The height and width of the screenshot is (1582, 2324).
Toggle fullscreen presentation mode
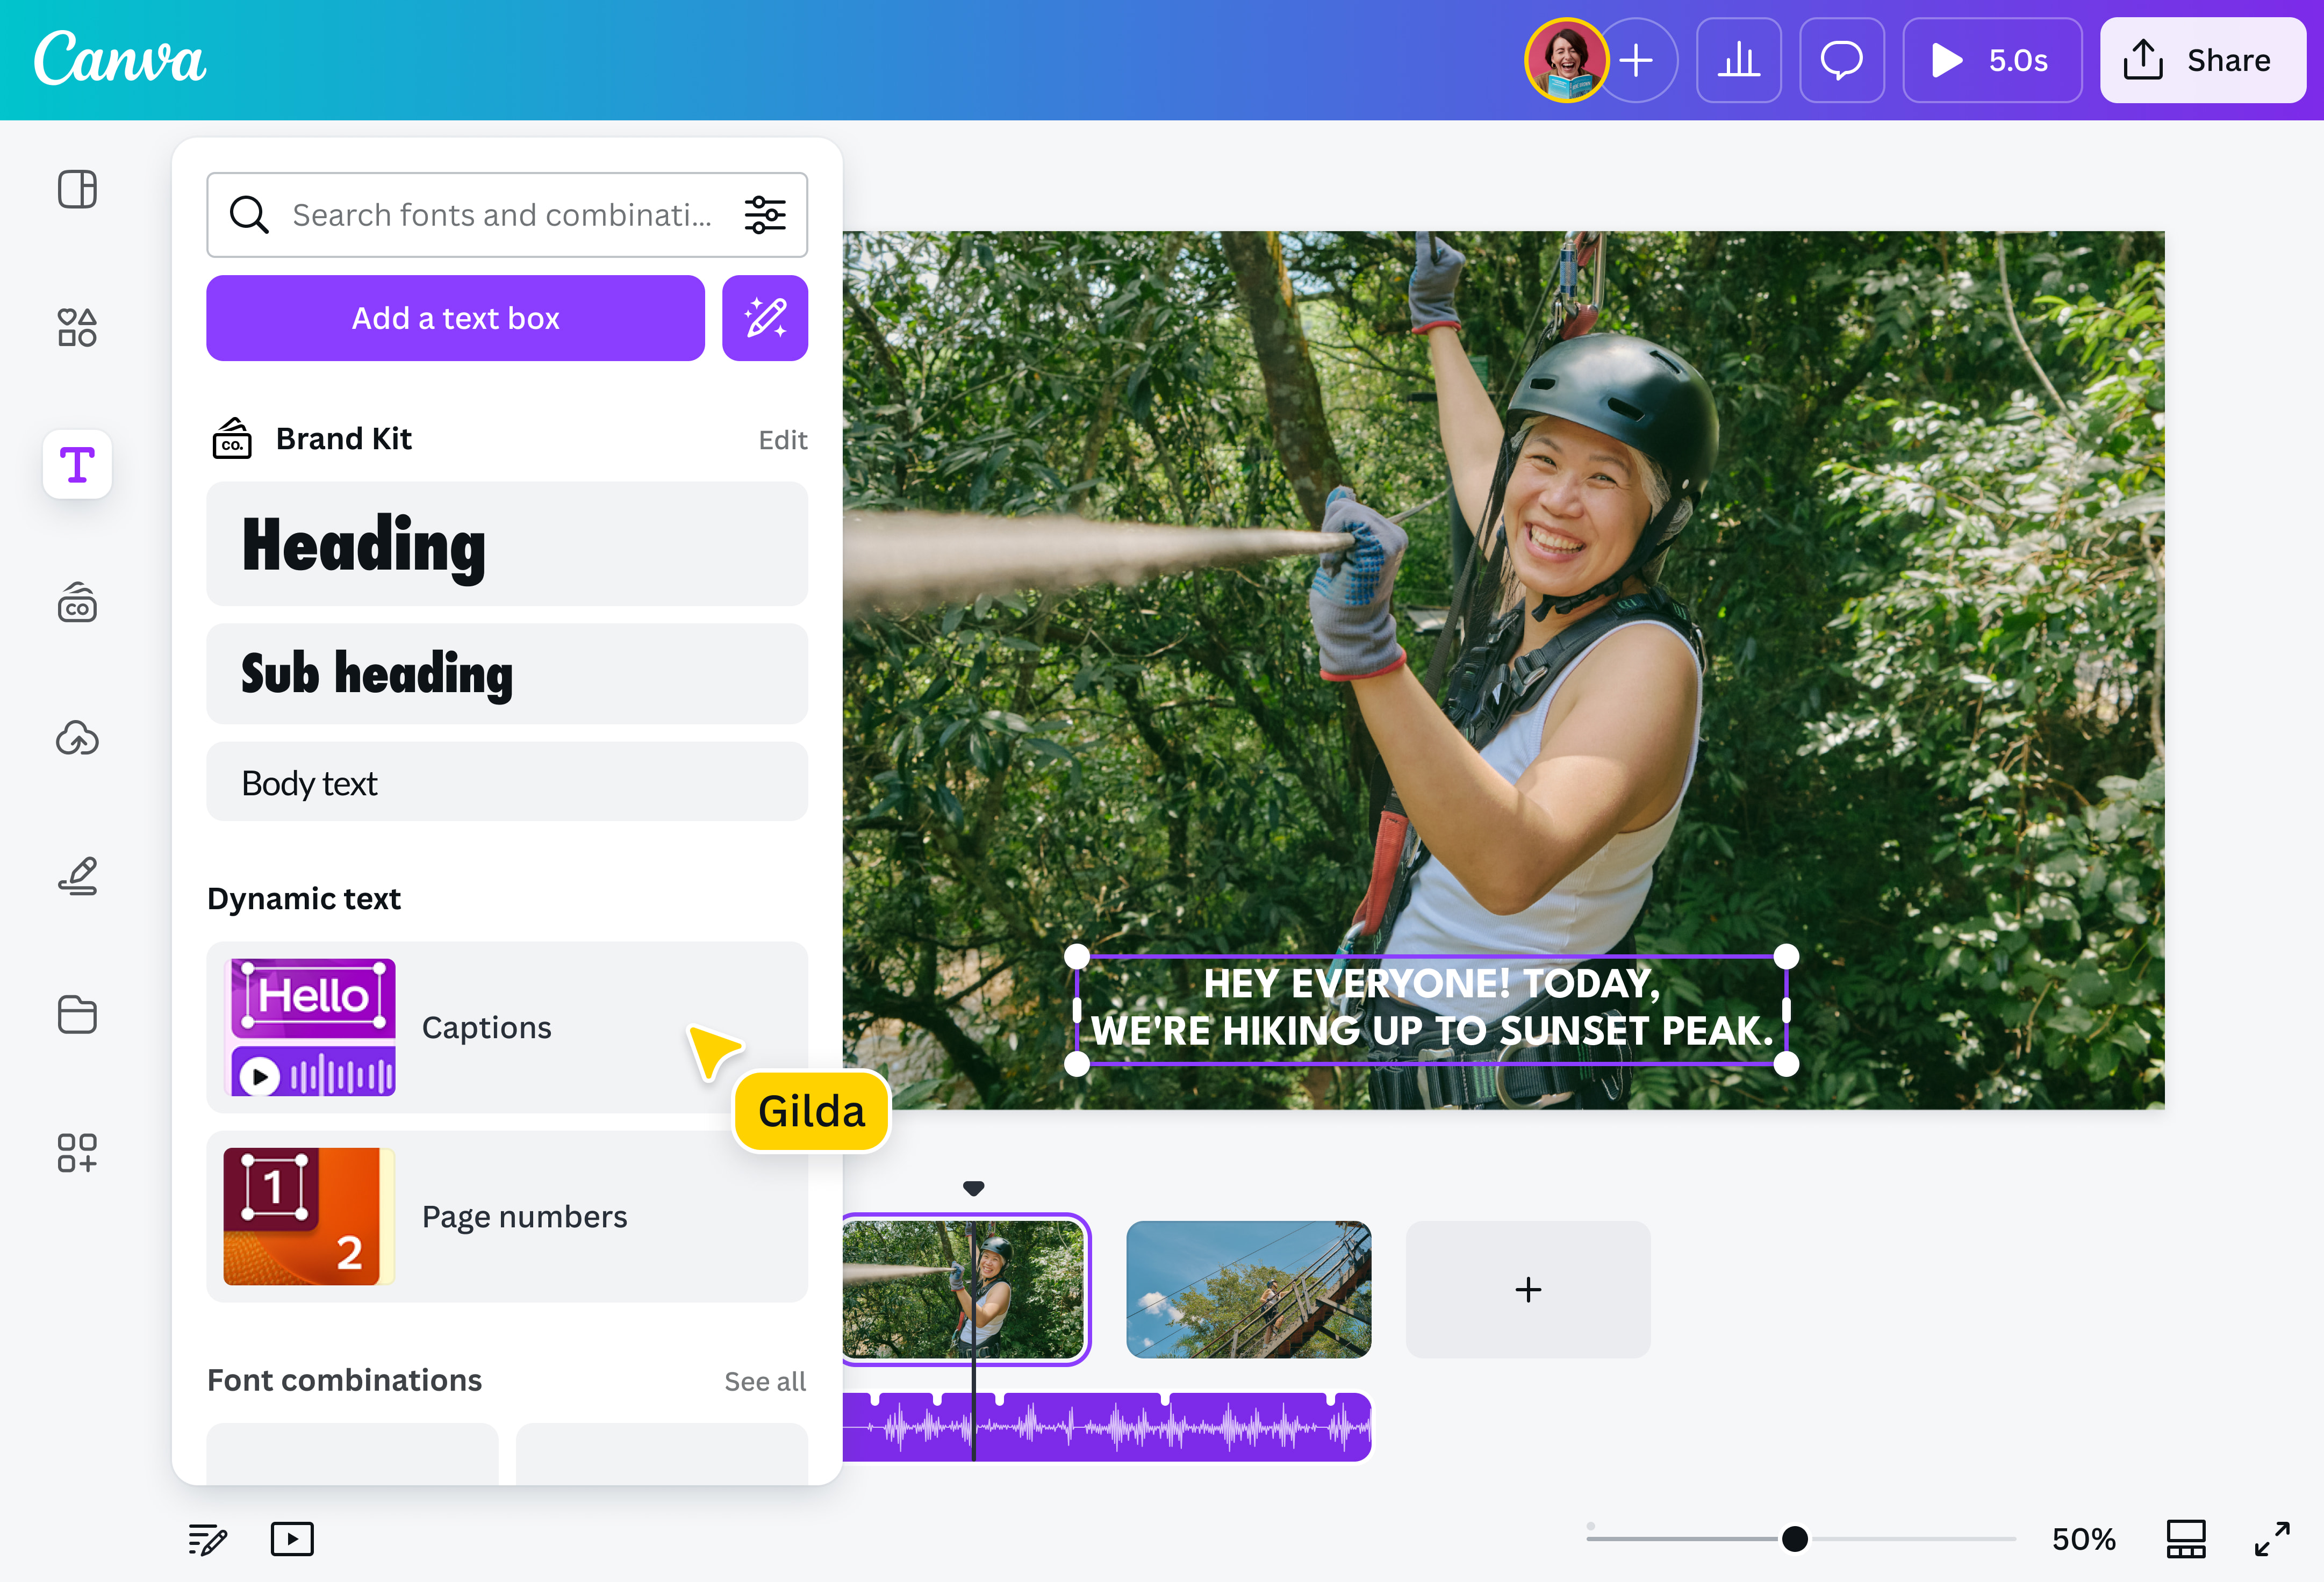[x=2273, y=1539]
